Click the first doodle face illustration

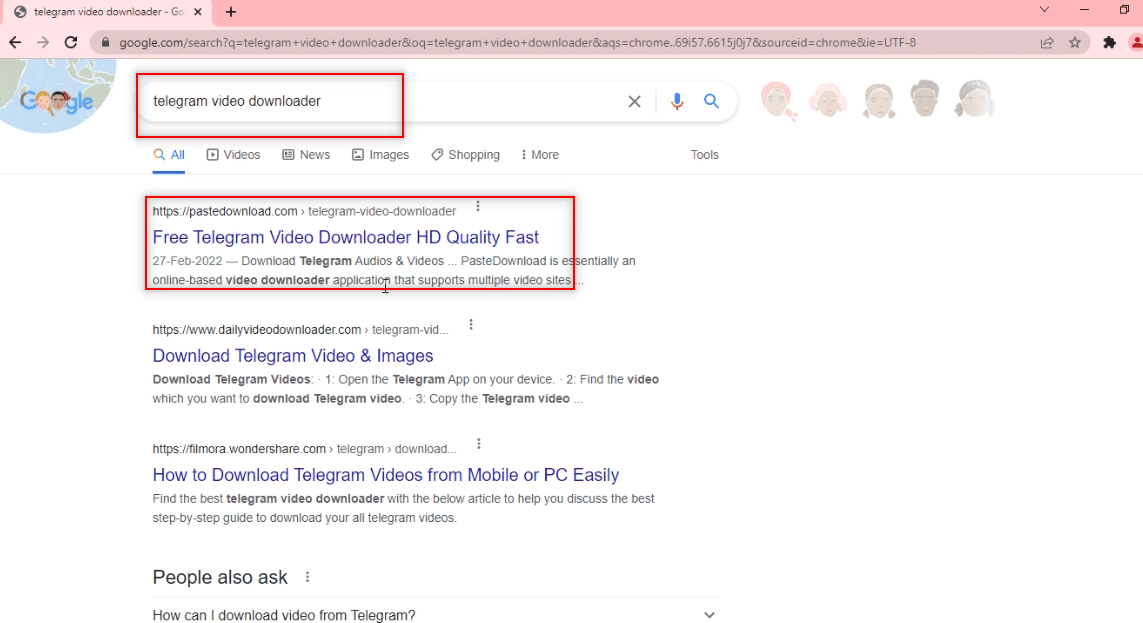click(x=778, y=100)
